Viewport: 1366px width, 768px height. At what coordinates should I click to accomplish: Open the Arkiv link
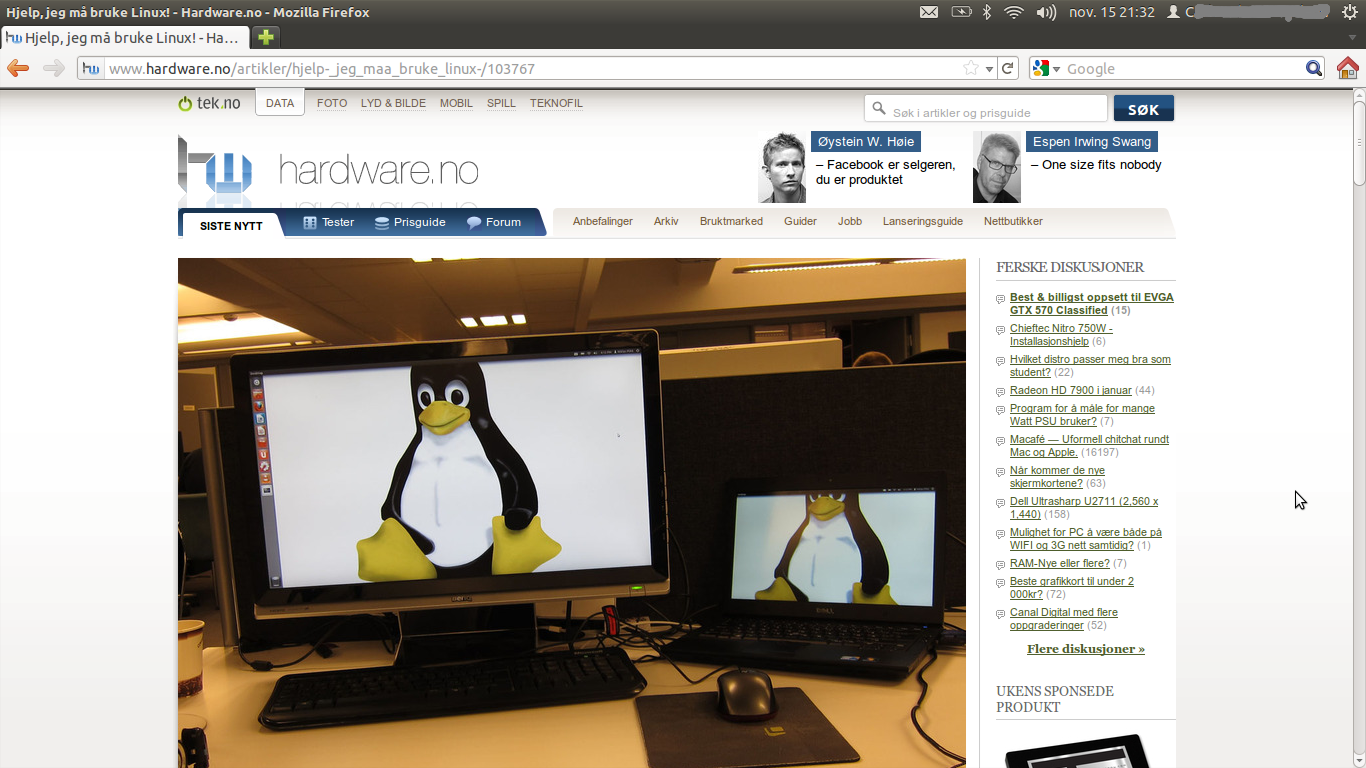pos(666,221)
